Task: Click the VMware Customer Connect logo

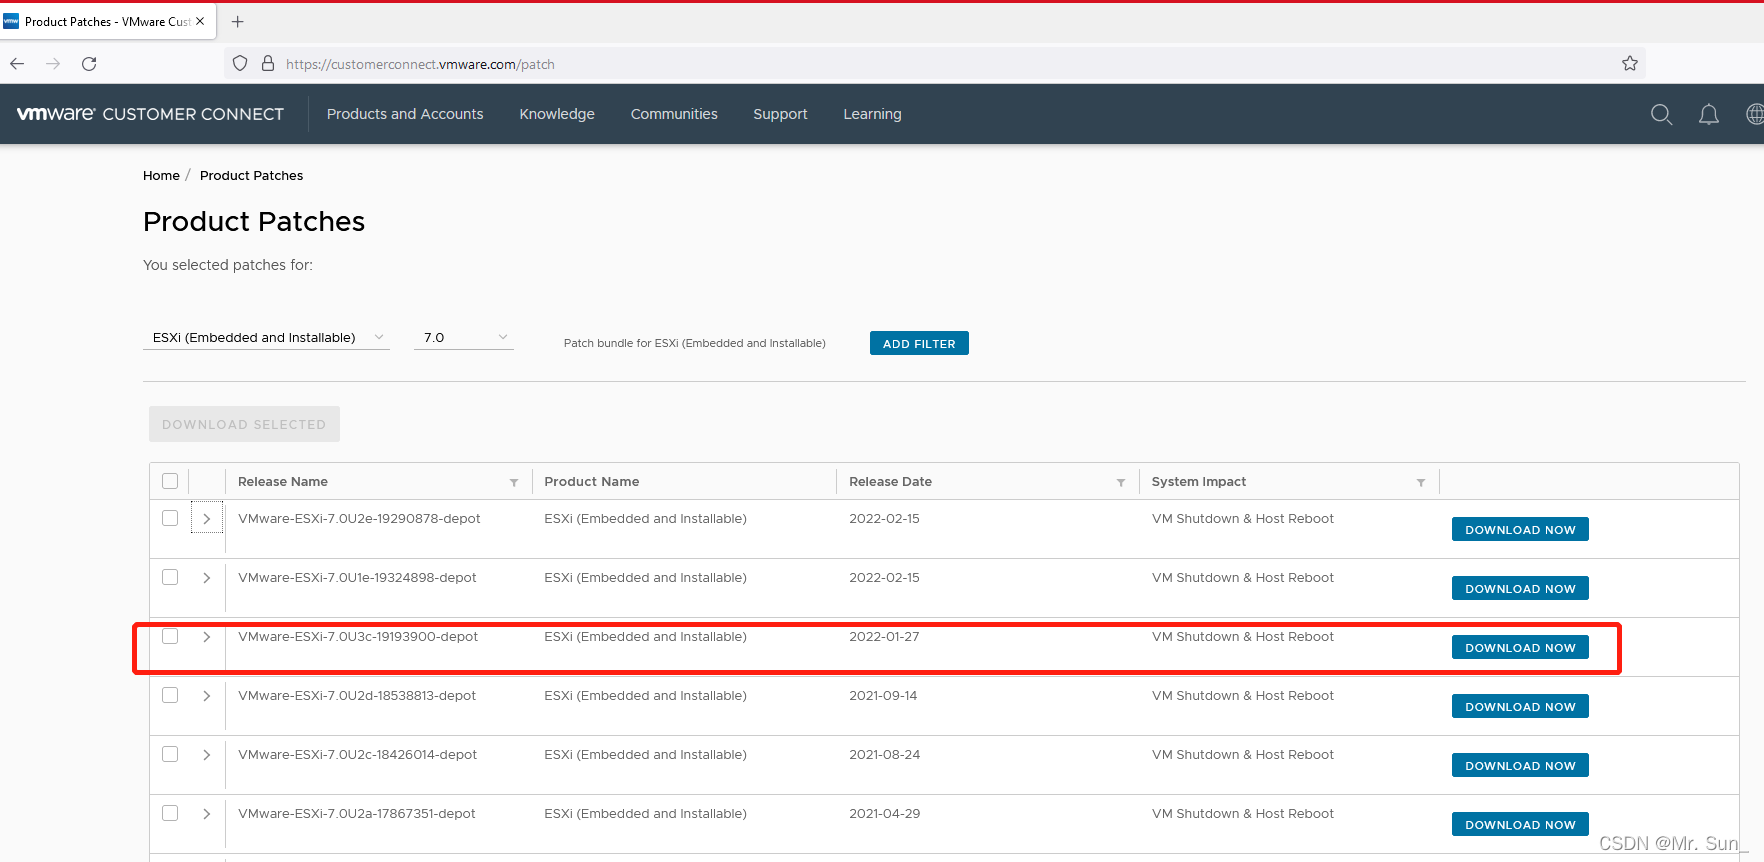Action: point(150,114)
